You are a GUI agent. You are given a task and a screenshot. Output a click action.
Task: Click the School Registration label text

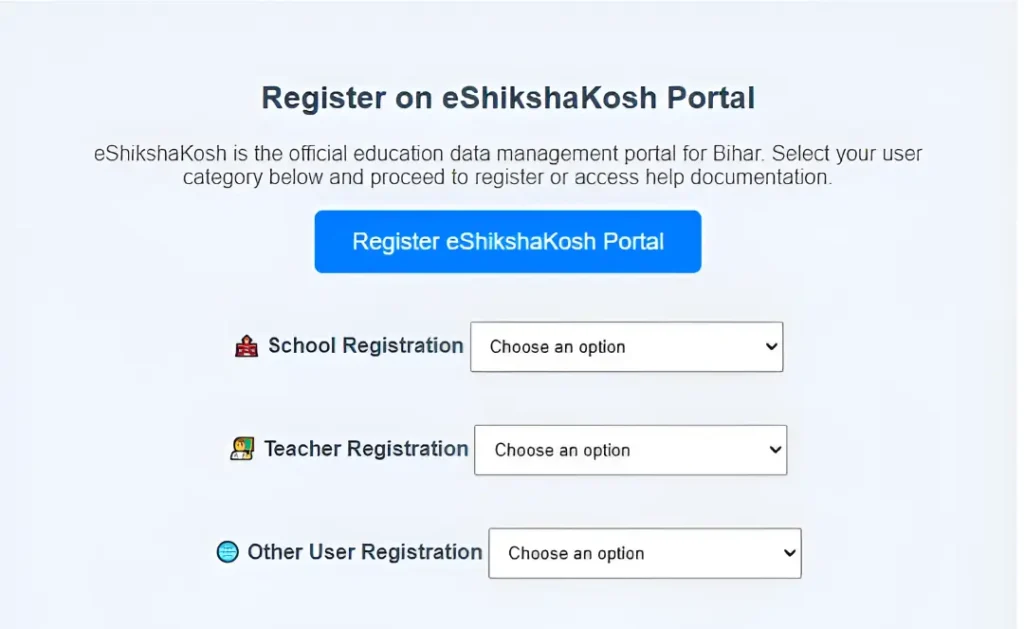click(x=365, y=346)
